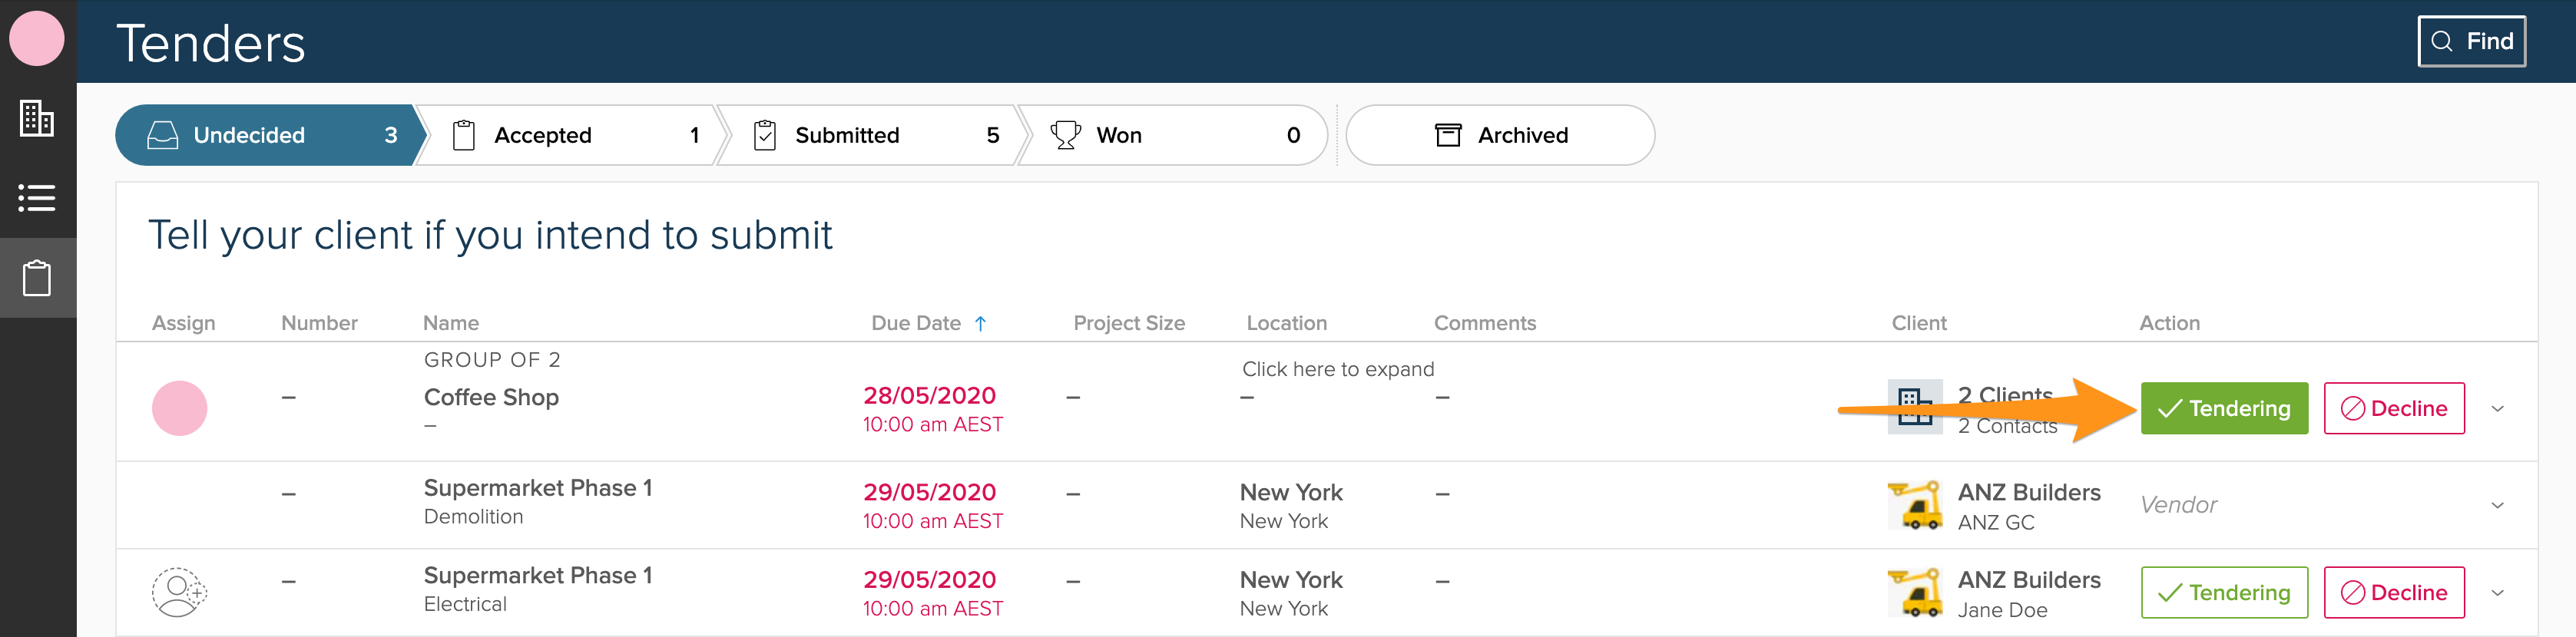Click the pink assignee avatar for Coffee Shop
The image size is (2576, 637).
180,408
